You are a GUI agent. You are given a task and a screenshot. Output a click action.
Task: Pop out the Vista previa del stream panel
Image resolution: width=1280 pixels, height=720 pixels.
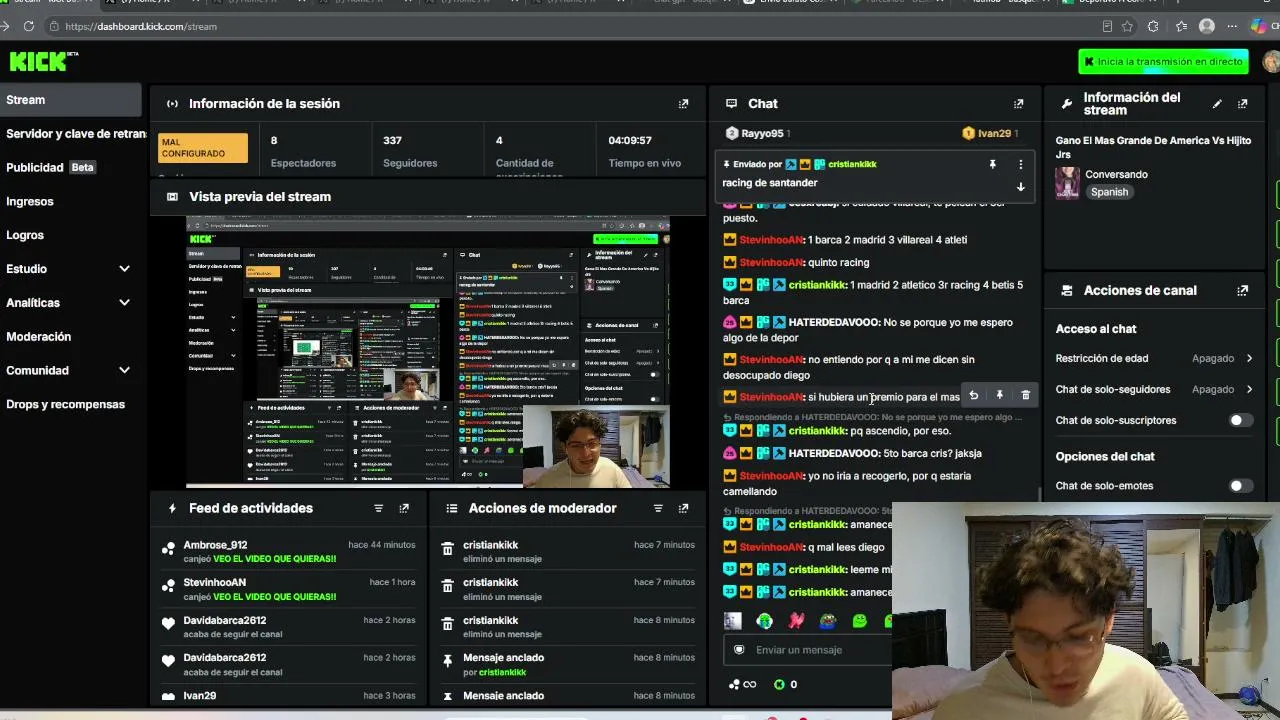pyautogui.click(x=683, y=197)
